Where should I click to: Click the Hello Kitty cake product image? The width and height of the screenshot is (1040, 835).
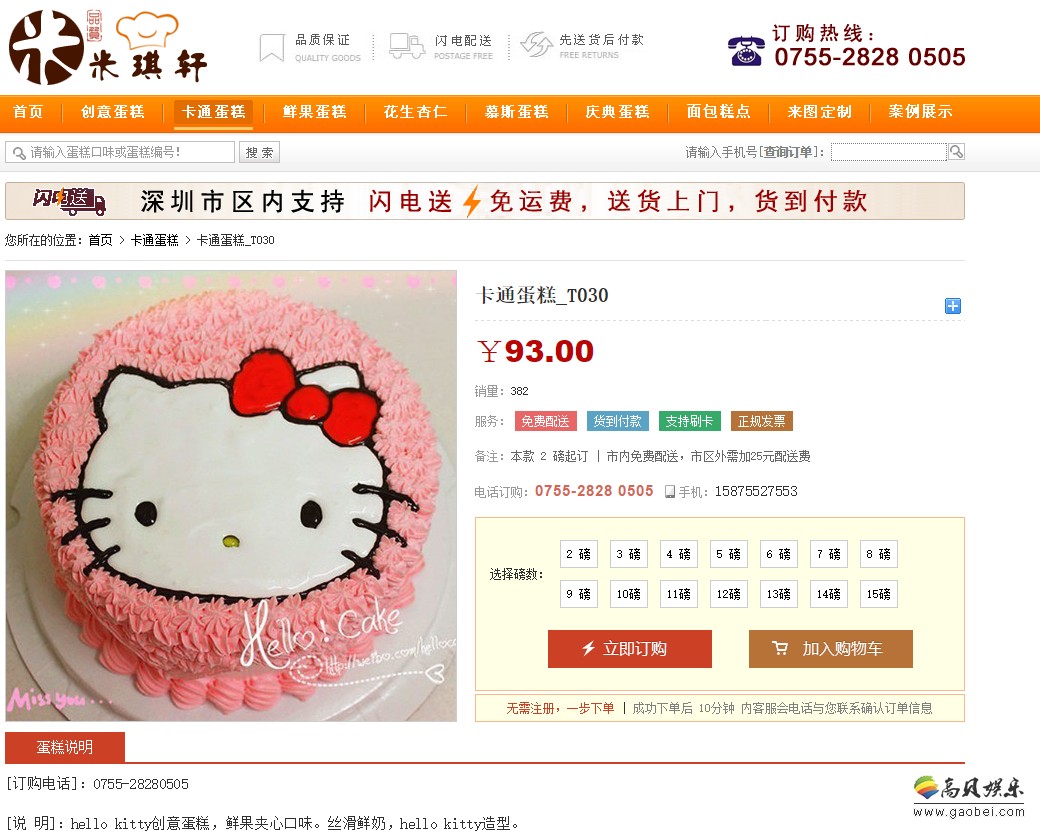point(231,495)
